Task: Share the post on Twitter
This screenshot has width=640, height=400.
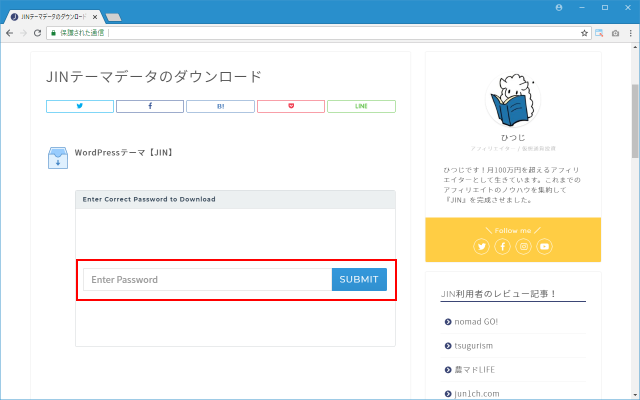Action: point(80,106)
